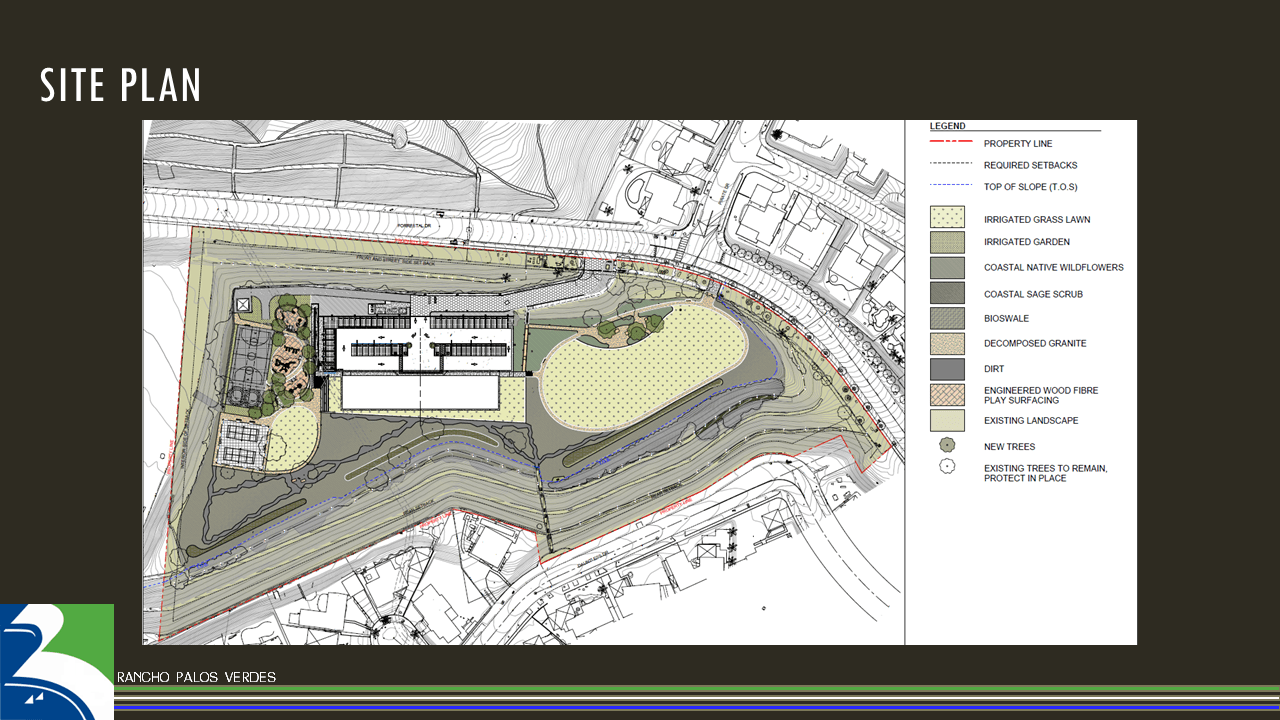Click the Rancho Palos Verdes footer text
The width and height of the screenshot is (1280, 720).
tap(196, 677)
